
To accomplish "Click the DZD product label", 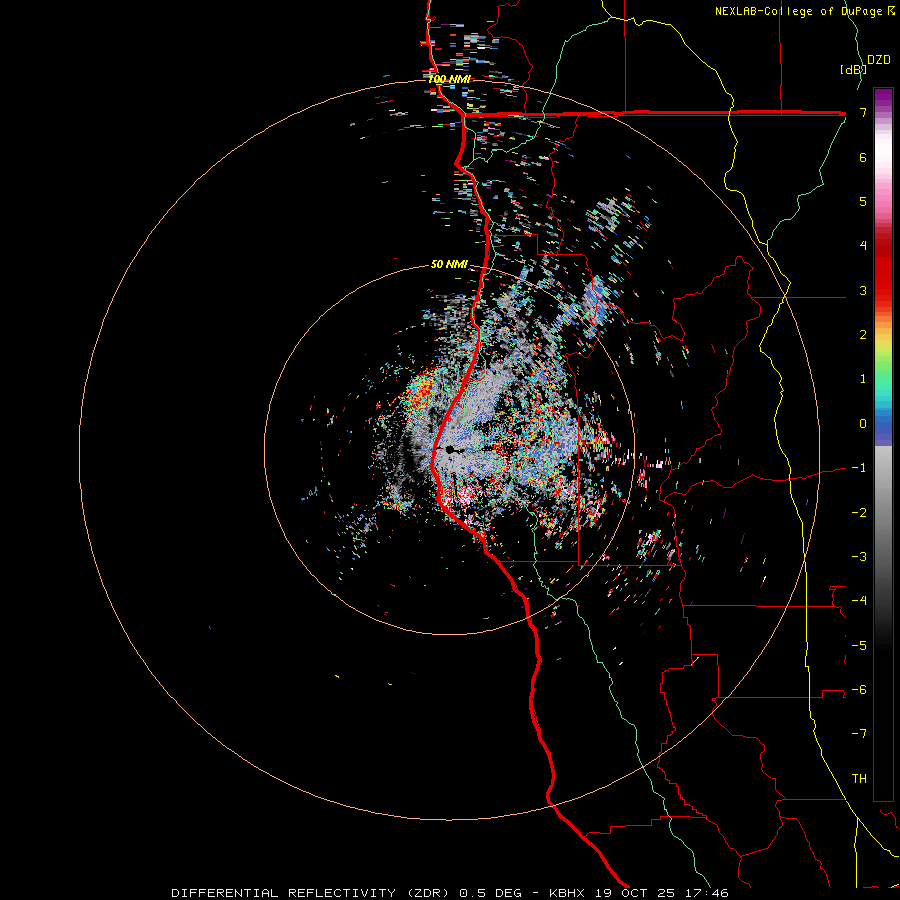I will click(879, 60).
